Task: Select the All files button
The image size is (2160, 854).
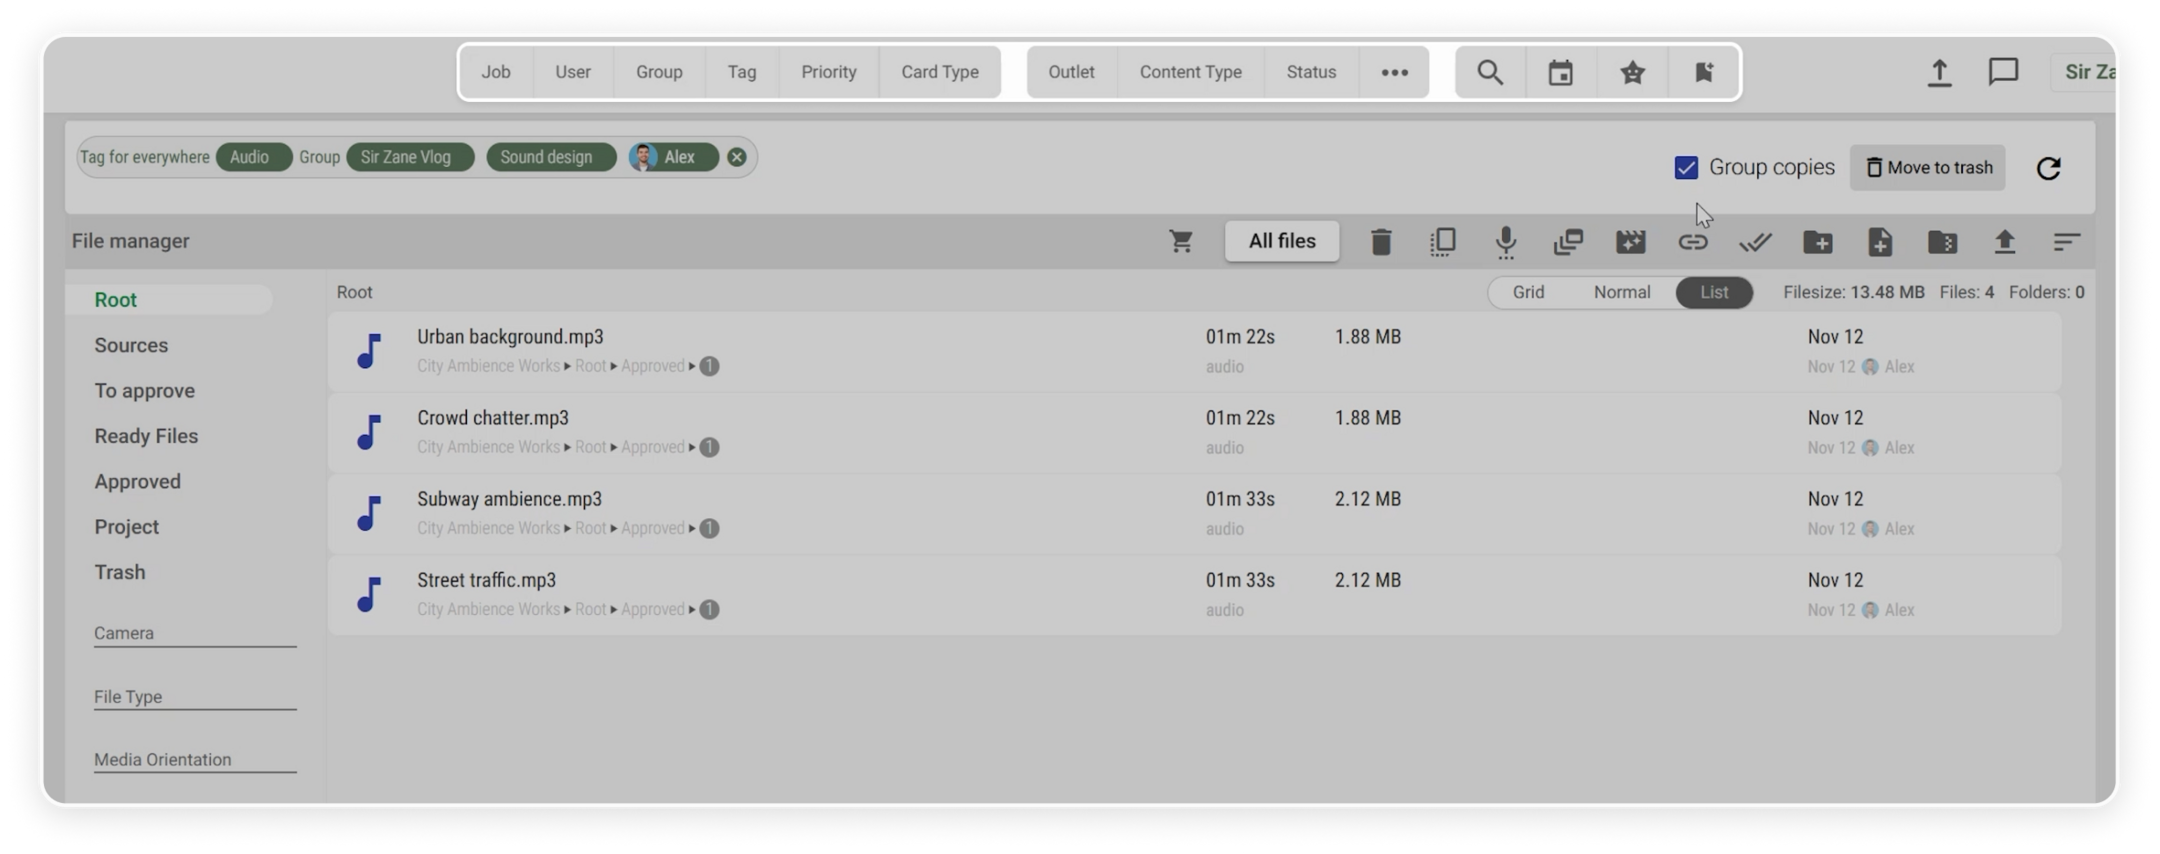Action: point(1282,241)
